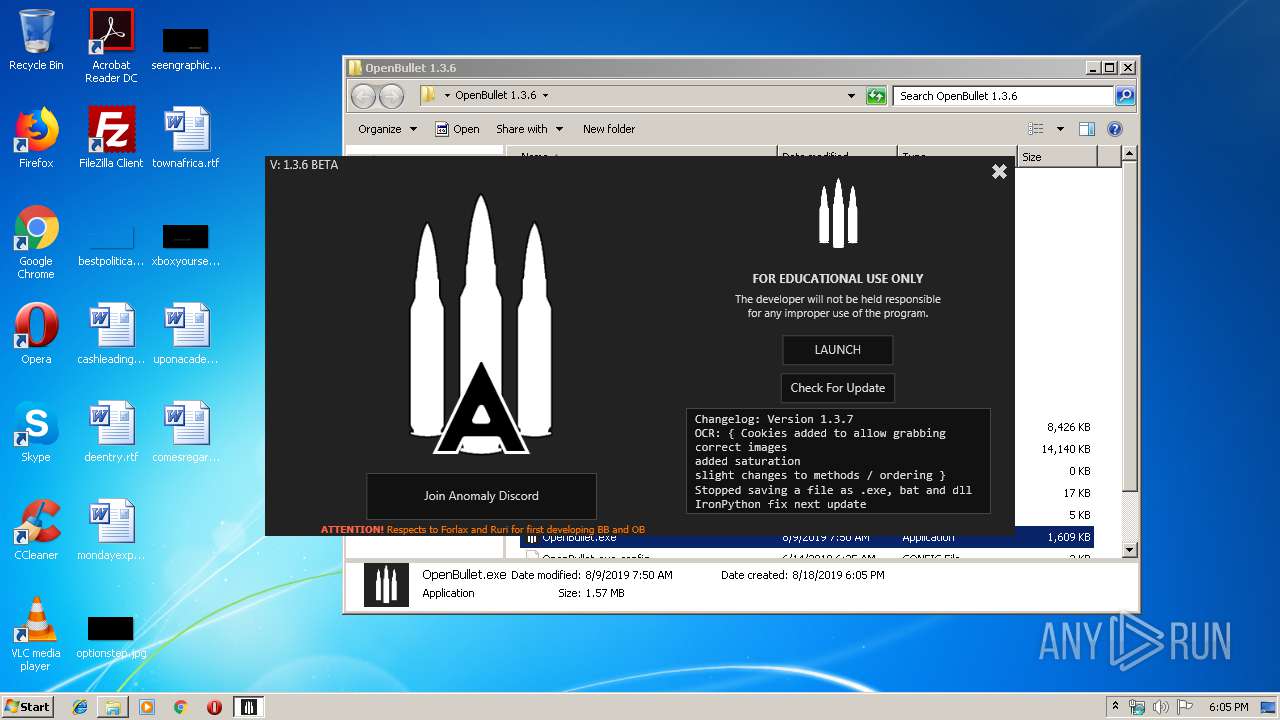Select uponacade document on the desktop
The height and width of the screenshot is (720, 1280).
click(x=186, y=334)
